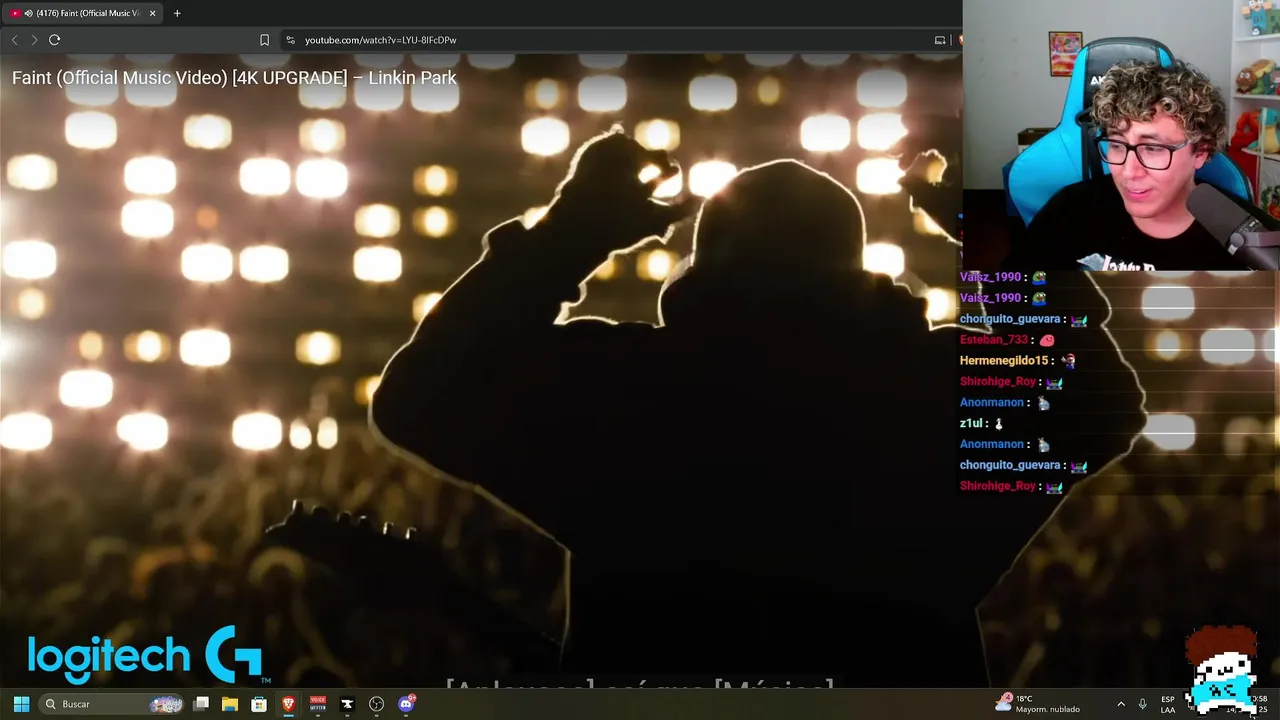Click the microphone tray icon
The height and width of the screenshot is (720, 1280).
(1142, 704)
